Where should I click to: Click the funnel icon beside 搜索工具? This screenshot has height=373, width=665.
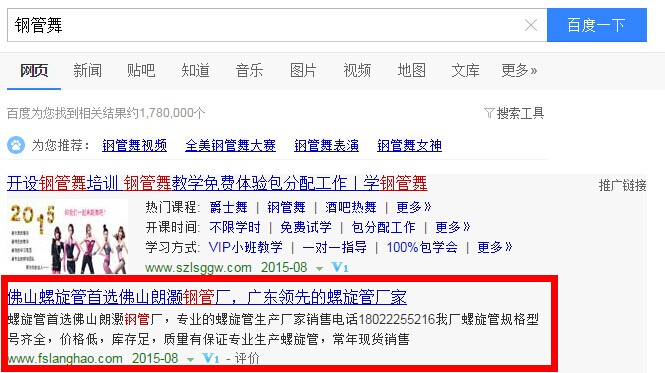coord(489,113)
